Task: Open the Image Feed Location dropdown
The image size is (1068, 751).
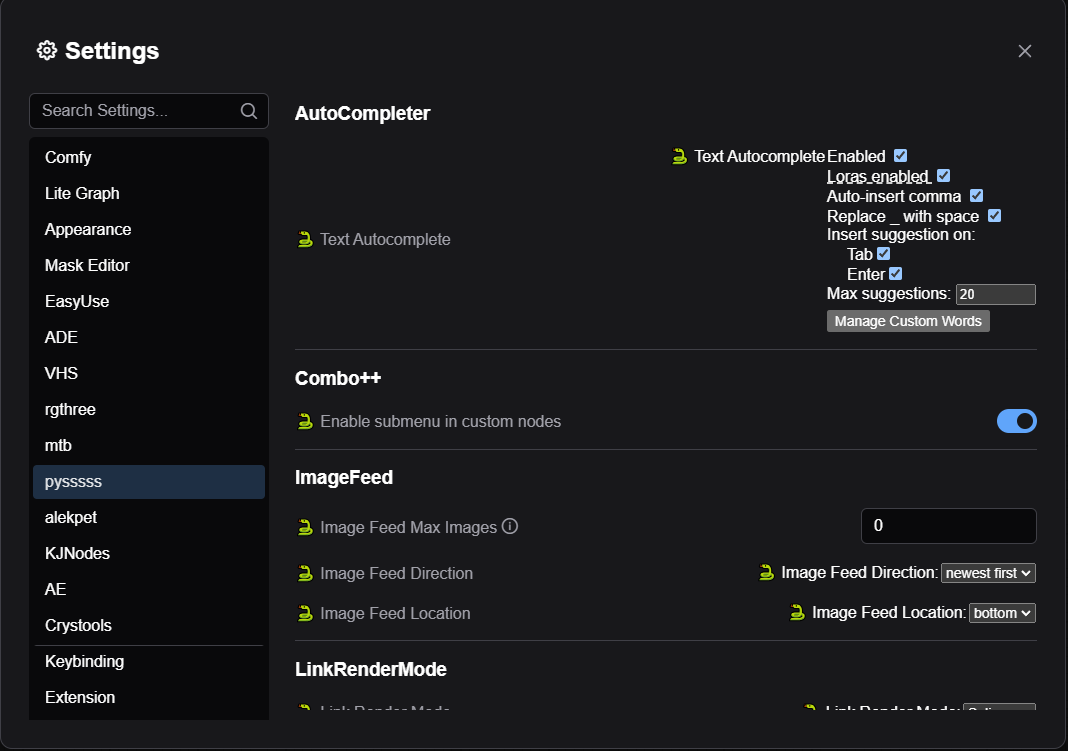Action: tap(1001, 613)
